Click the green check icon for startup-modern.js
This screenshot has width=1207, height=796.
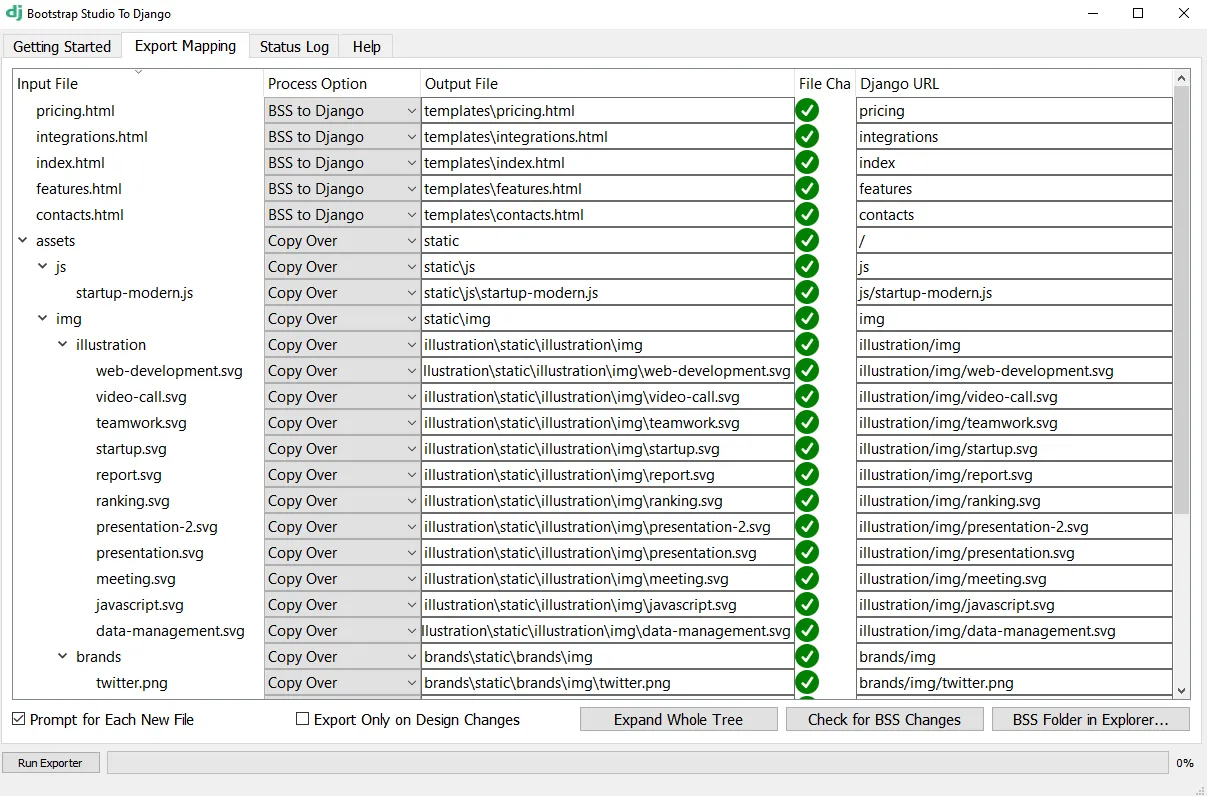pos(807,292)
